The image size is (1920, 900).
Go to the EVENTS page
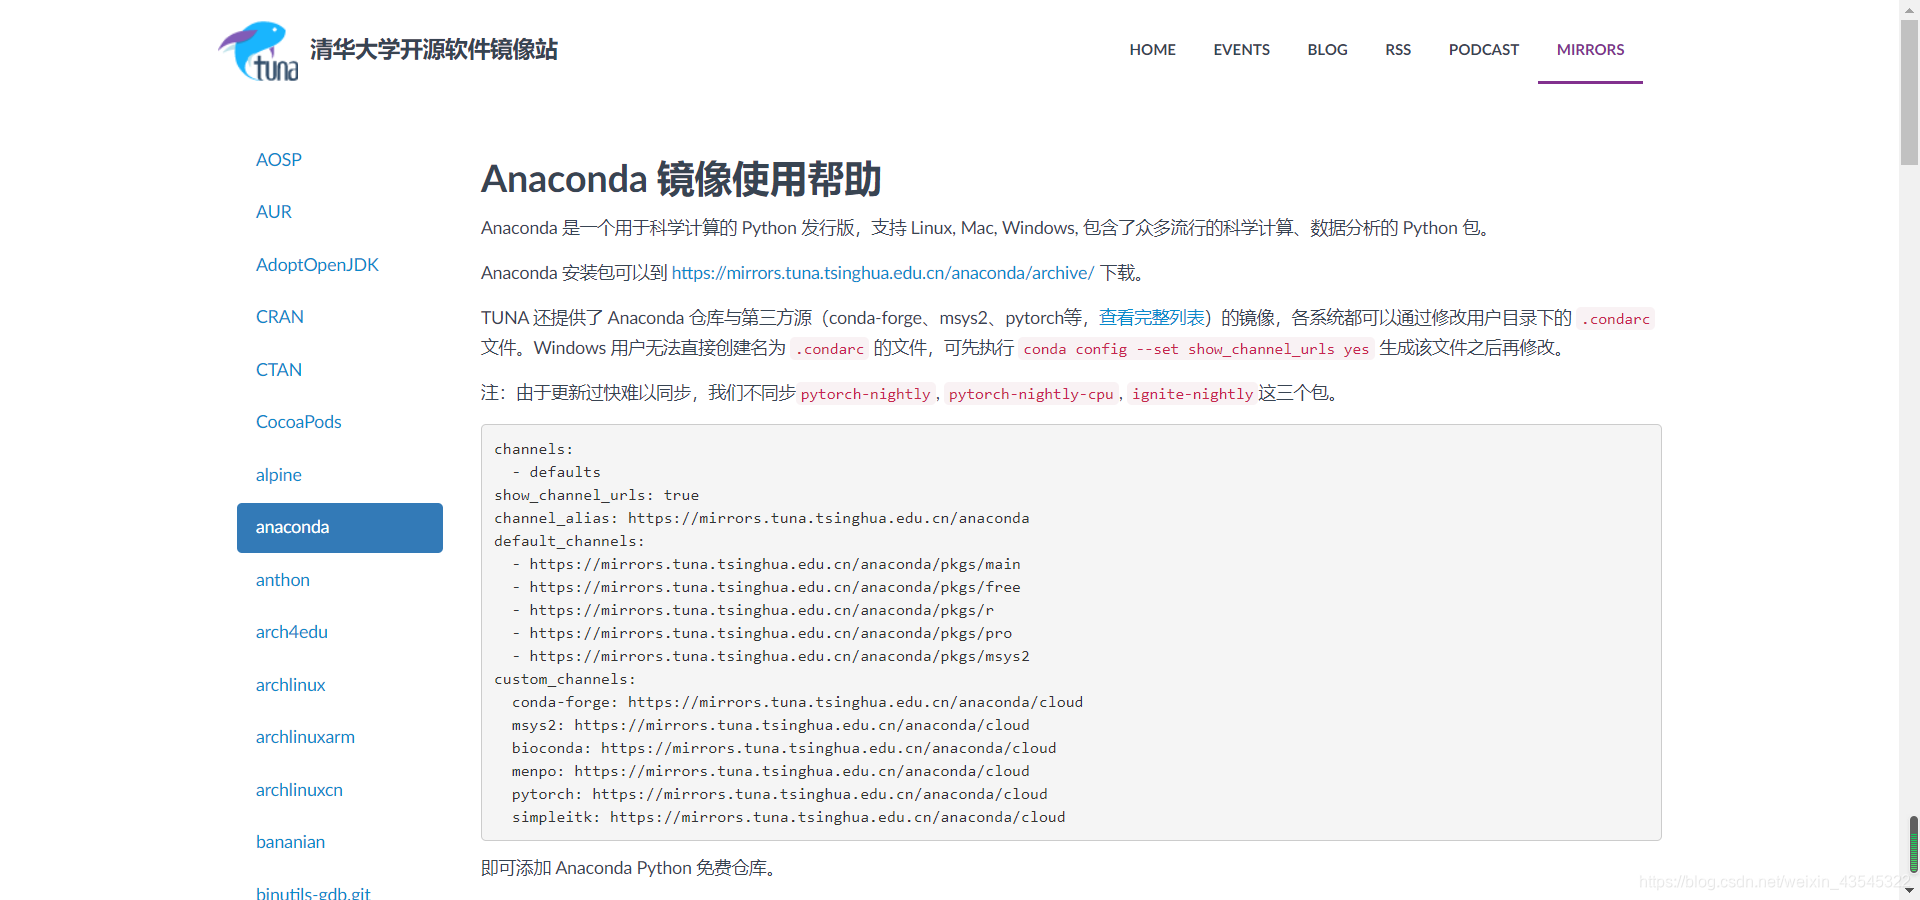[1241, 50]
